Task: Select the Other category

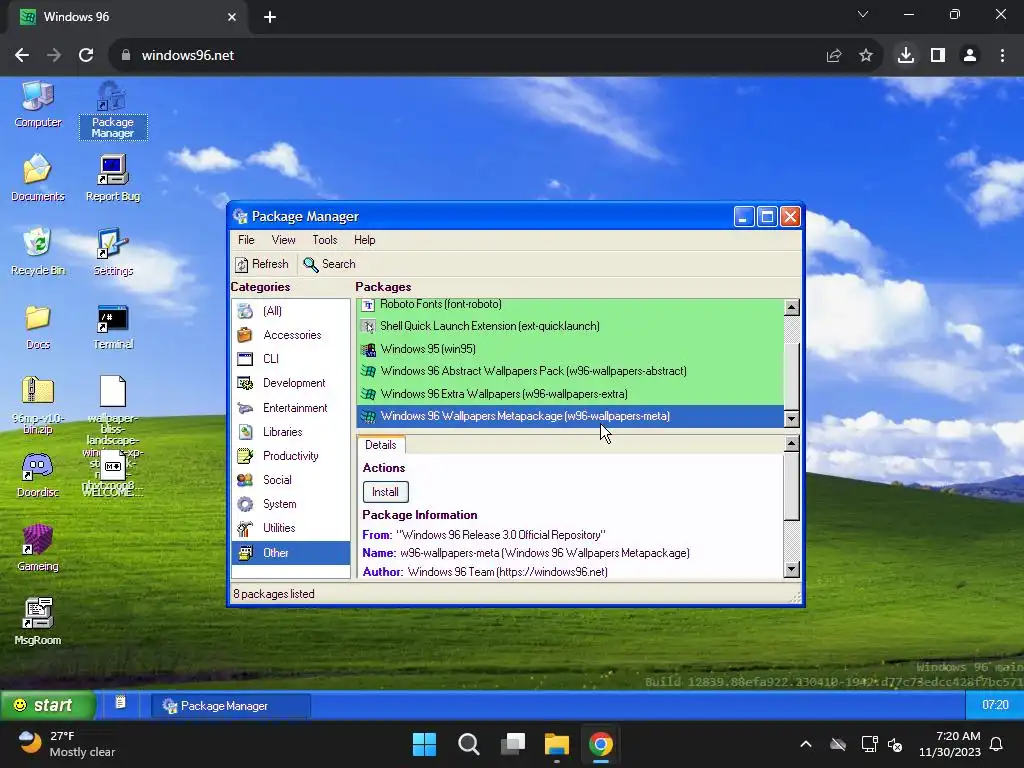Action: tap(291, 552)
